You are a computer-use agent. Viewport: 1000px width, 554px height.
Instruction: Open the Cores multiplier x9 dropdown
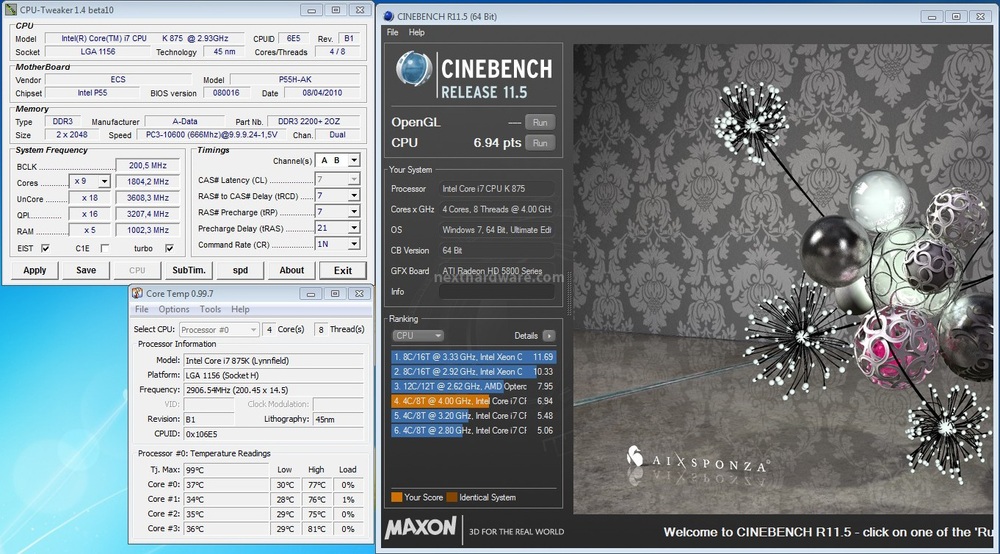coord(104,182)
